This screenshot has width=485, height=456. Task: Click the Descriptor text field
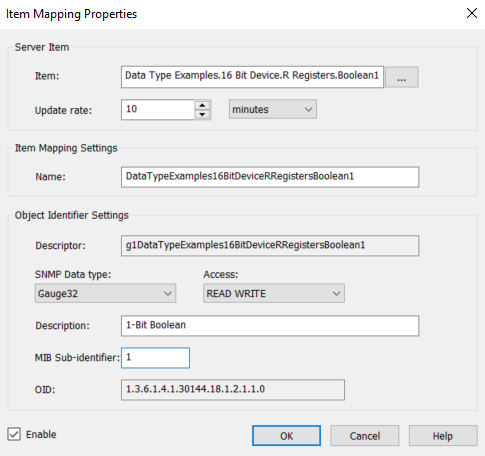click(x=270, y=246)
